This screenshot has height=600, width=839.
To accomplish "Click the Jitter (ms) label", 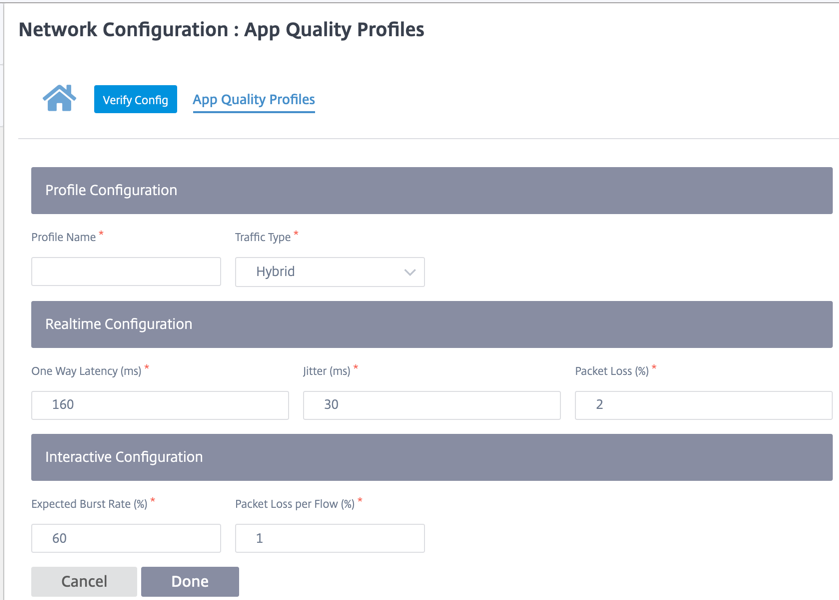I will 326,371.
